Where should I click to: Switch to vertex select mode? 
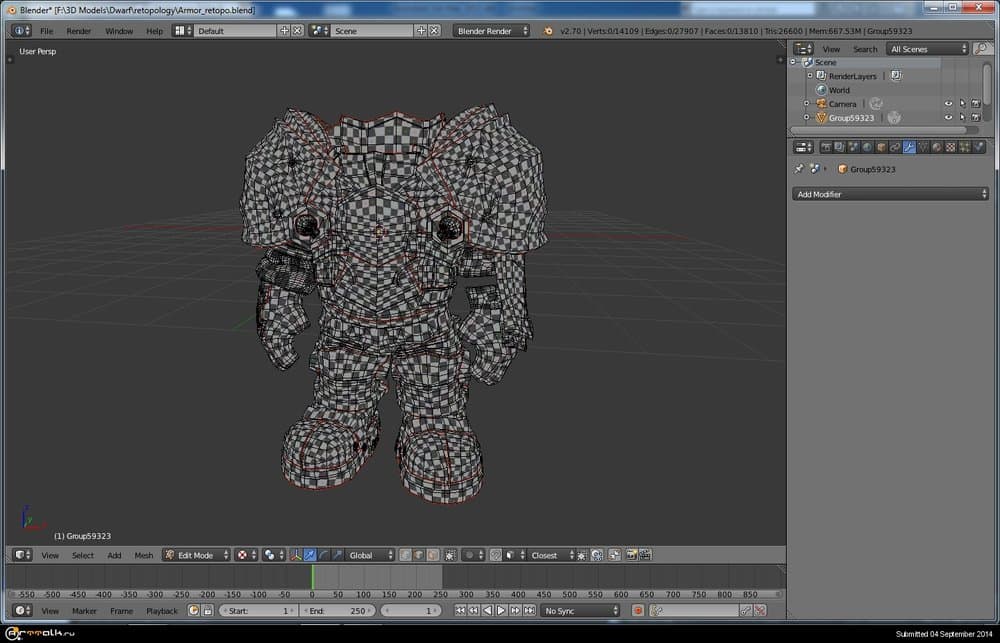click(x=405, y=555)
